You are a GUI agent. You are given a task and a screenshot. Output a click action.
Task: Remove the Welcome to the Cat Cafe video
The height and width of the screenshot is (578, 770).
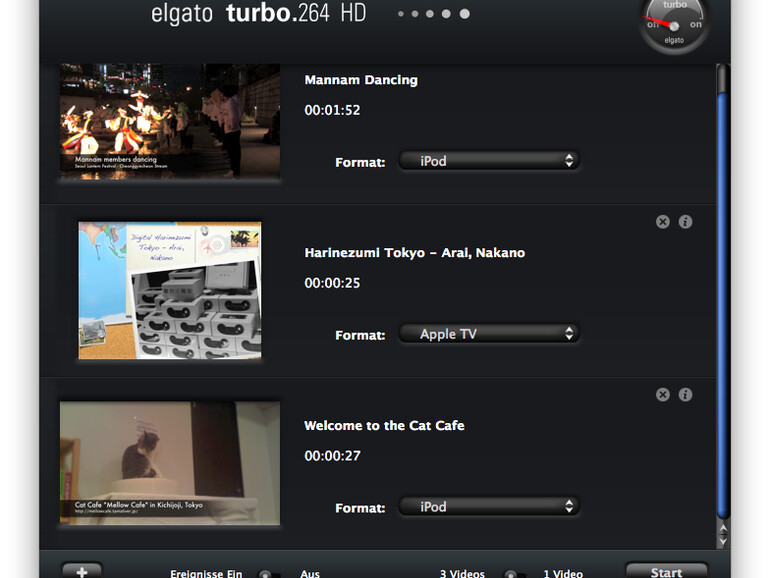click(662, 395)
